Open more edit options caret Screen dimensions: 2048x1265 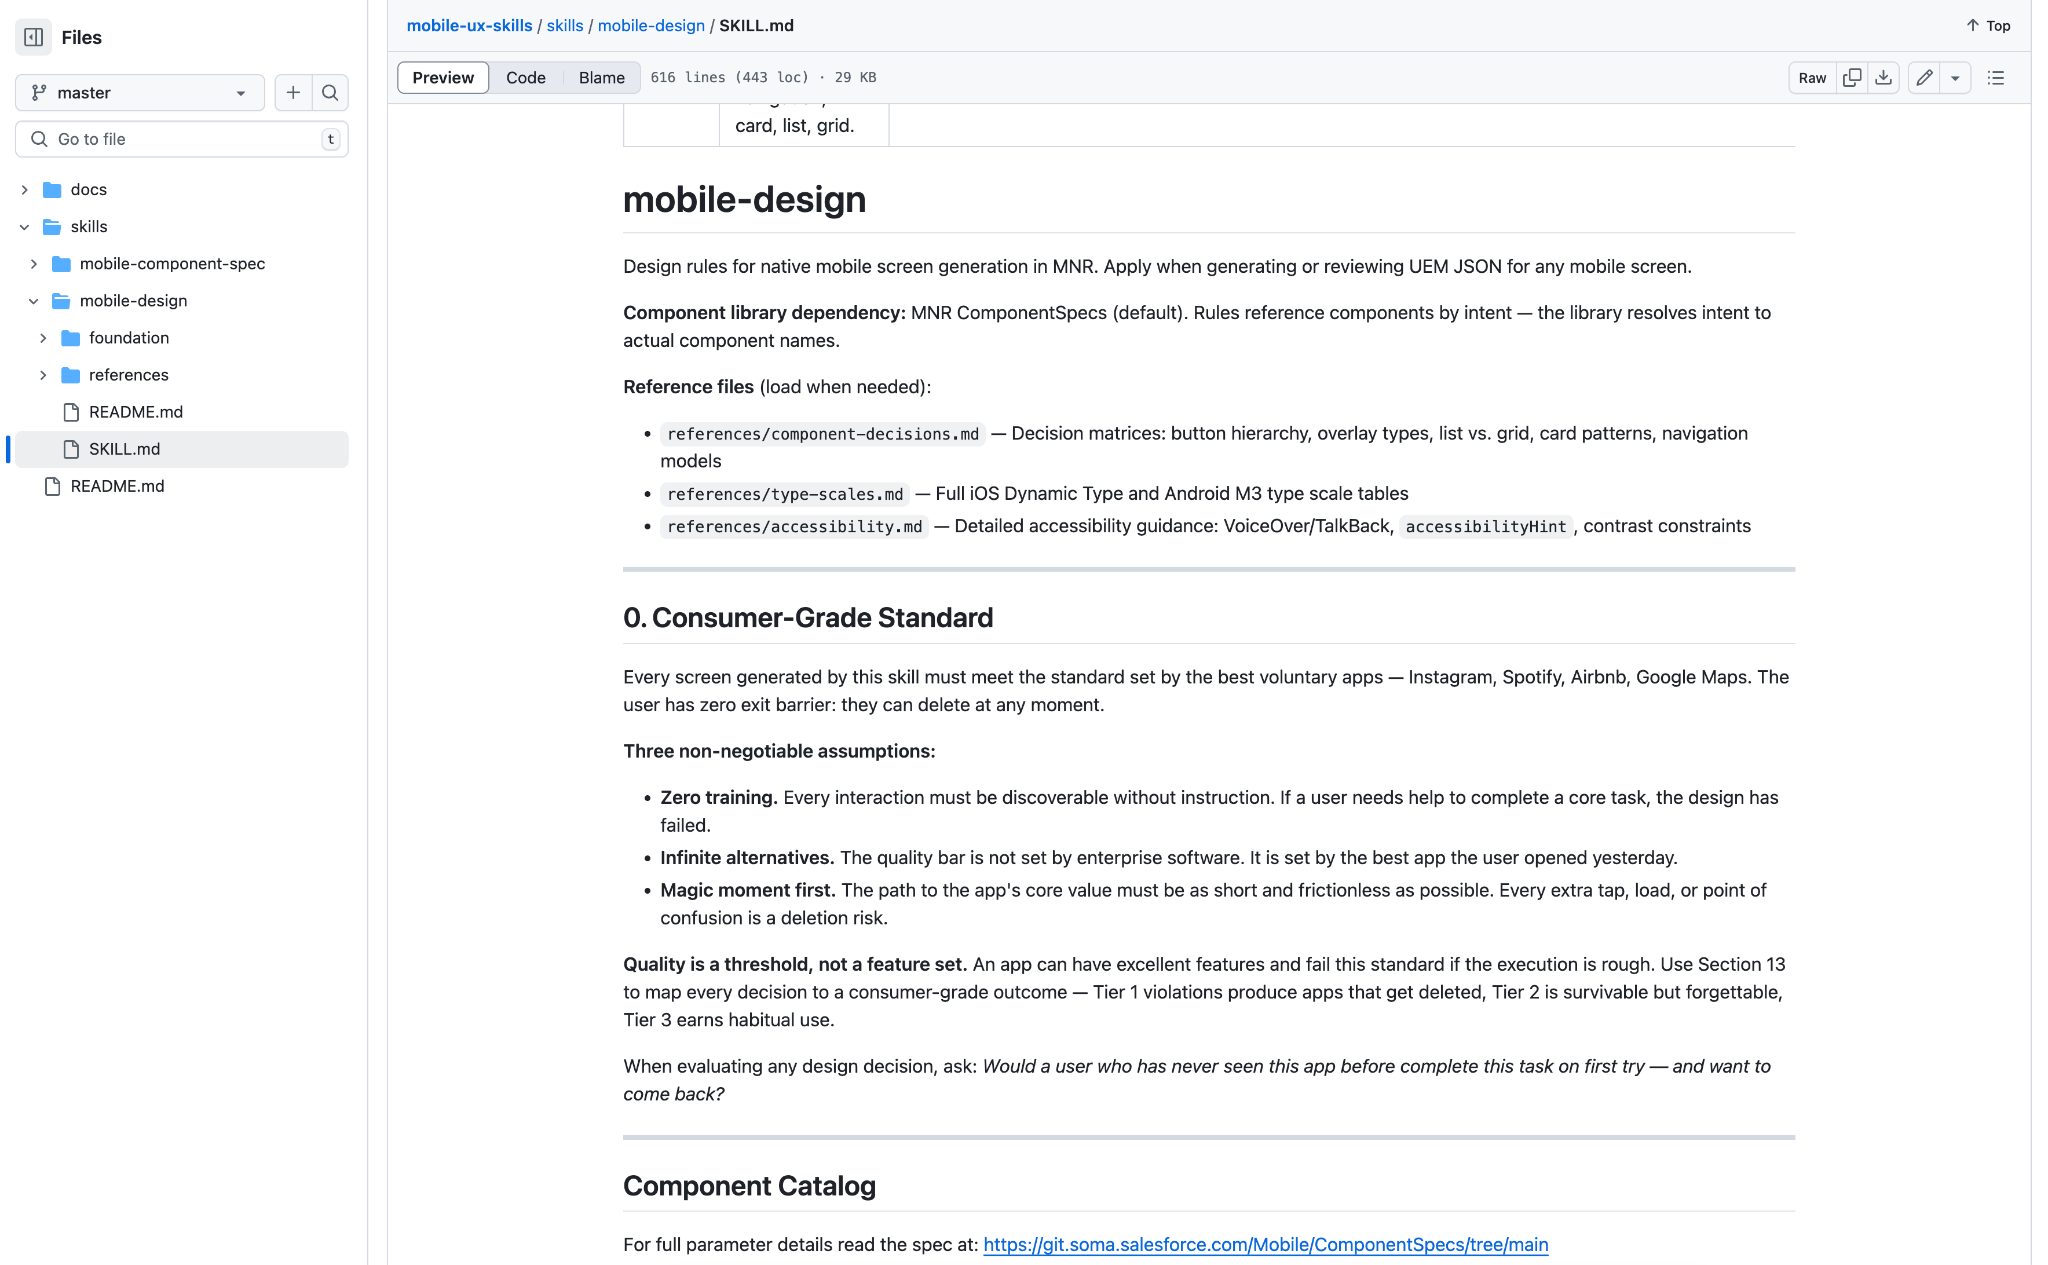click(1955, 78)
